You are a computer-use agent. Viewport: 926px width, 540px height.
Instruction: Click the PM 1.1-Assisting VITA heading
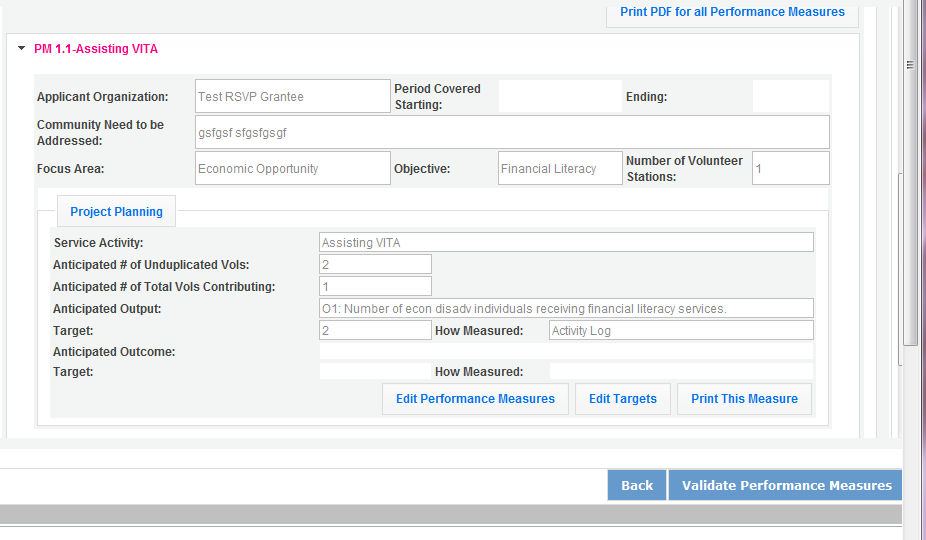pos(96,49)
